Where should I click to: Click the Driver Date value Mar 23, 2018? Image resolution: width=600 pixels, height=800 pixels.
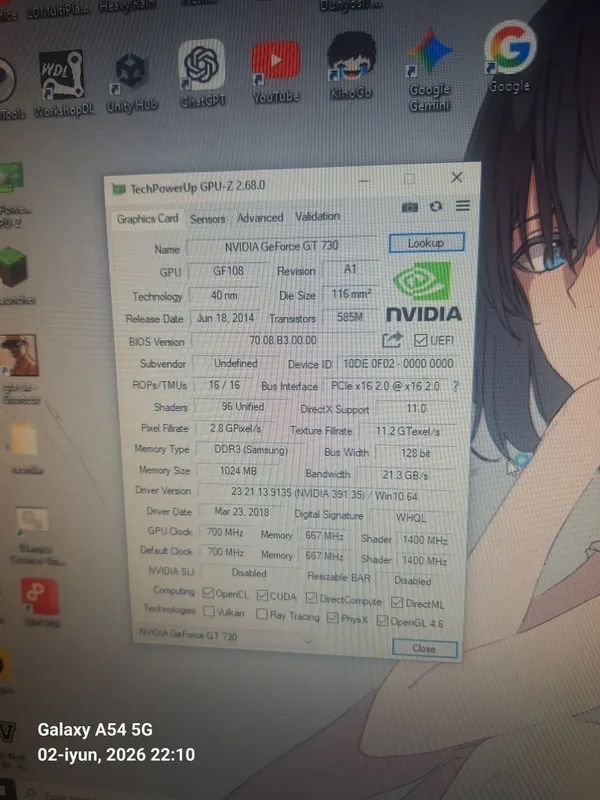tap(241, 512)
